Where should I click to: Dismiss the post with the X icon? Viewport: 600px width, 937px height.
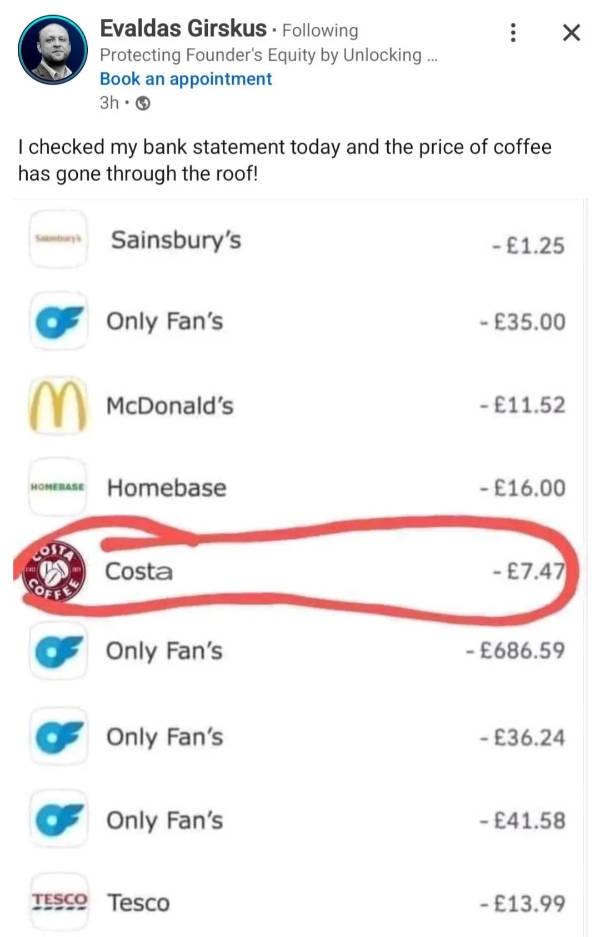(571, 32)
